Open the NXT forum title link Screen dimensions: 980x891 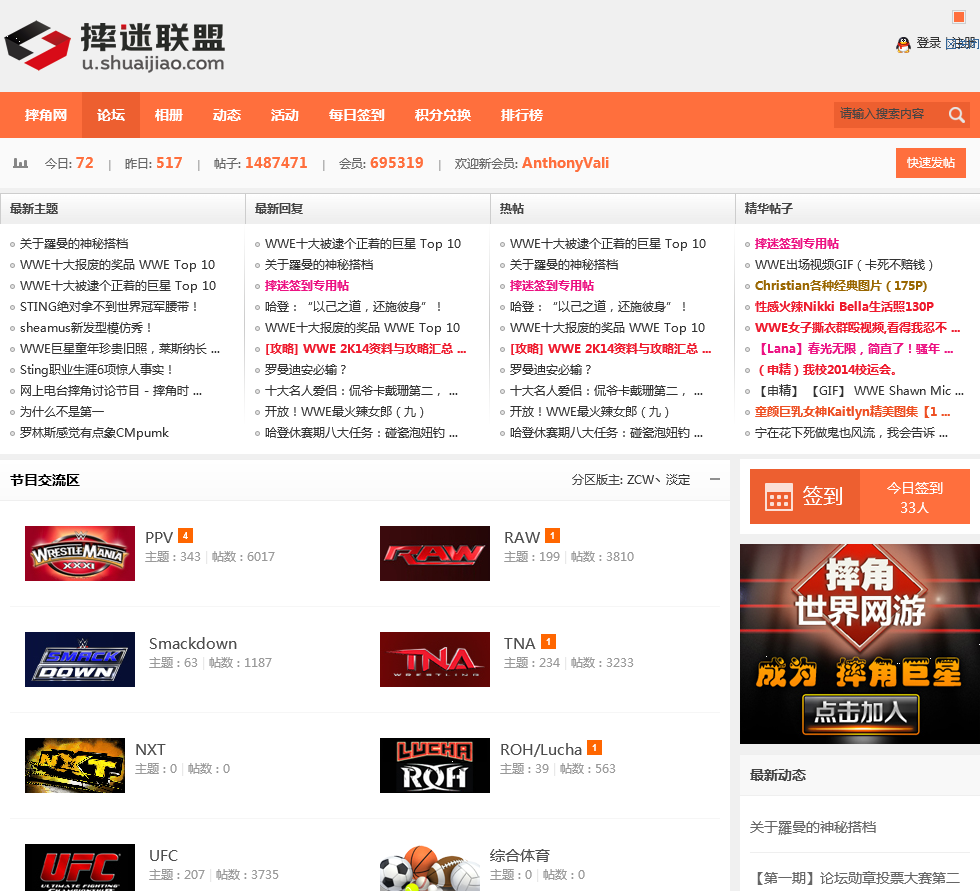151,750
